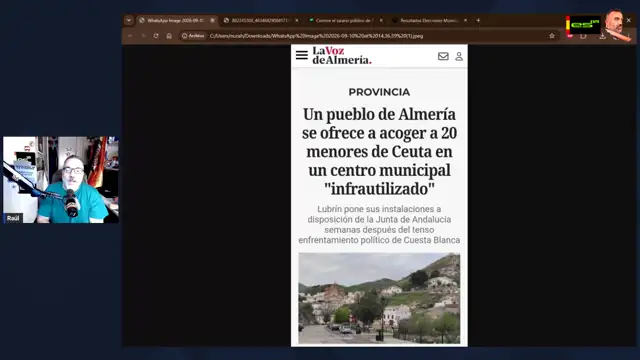Click the La Voz de Almería logo
The width and height of the screenshot is (640, 360).
[342, 56]
